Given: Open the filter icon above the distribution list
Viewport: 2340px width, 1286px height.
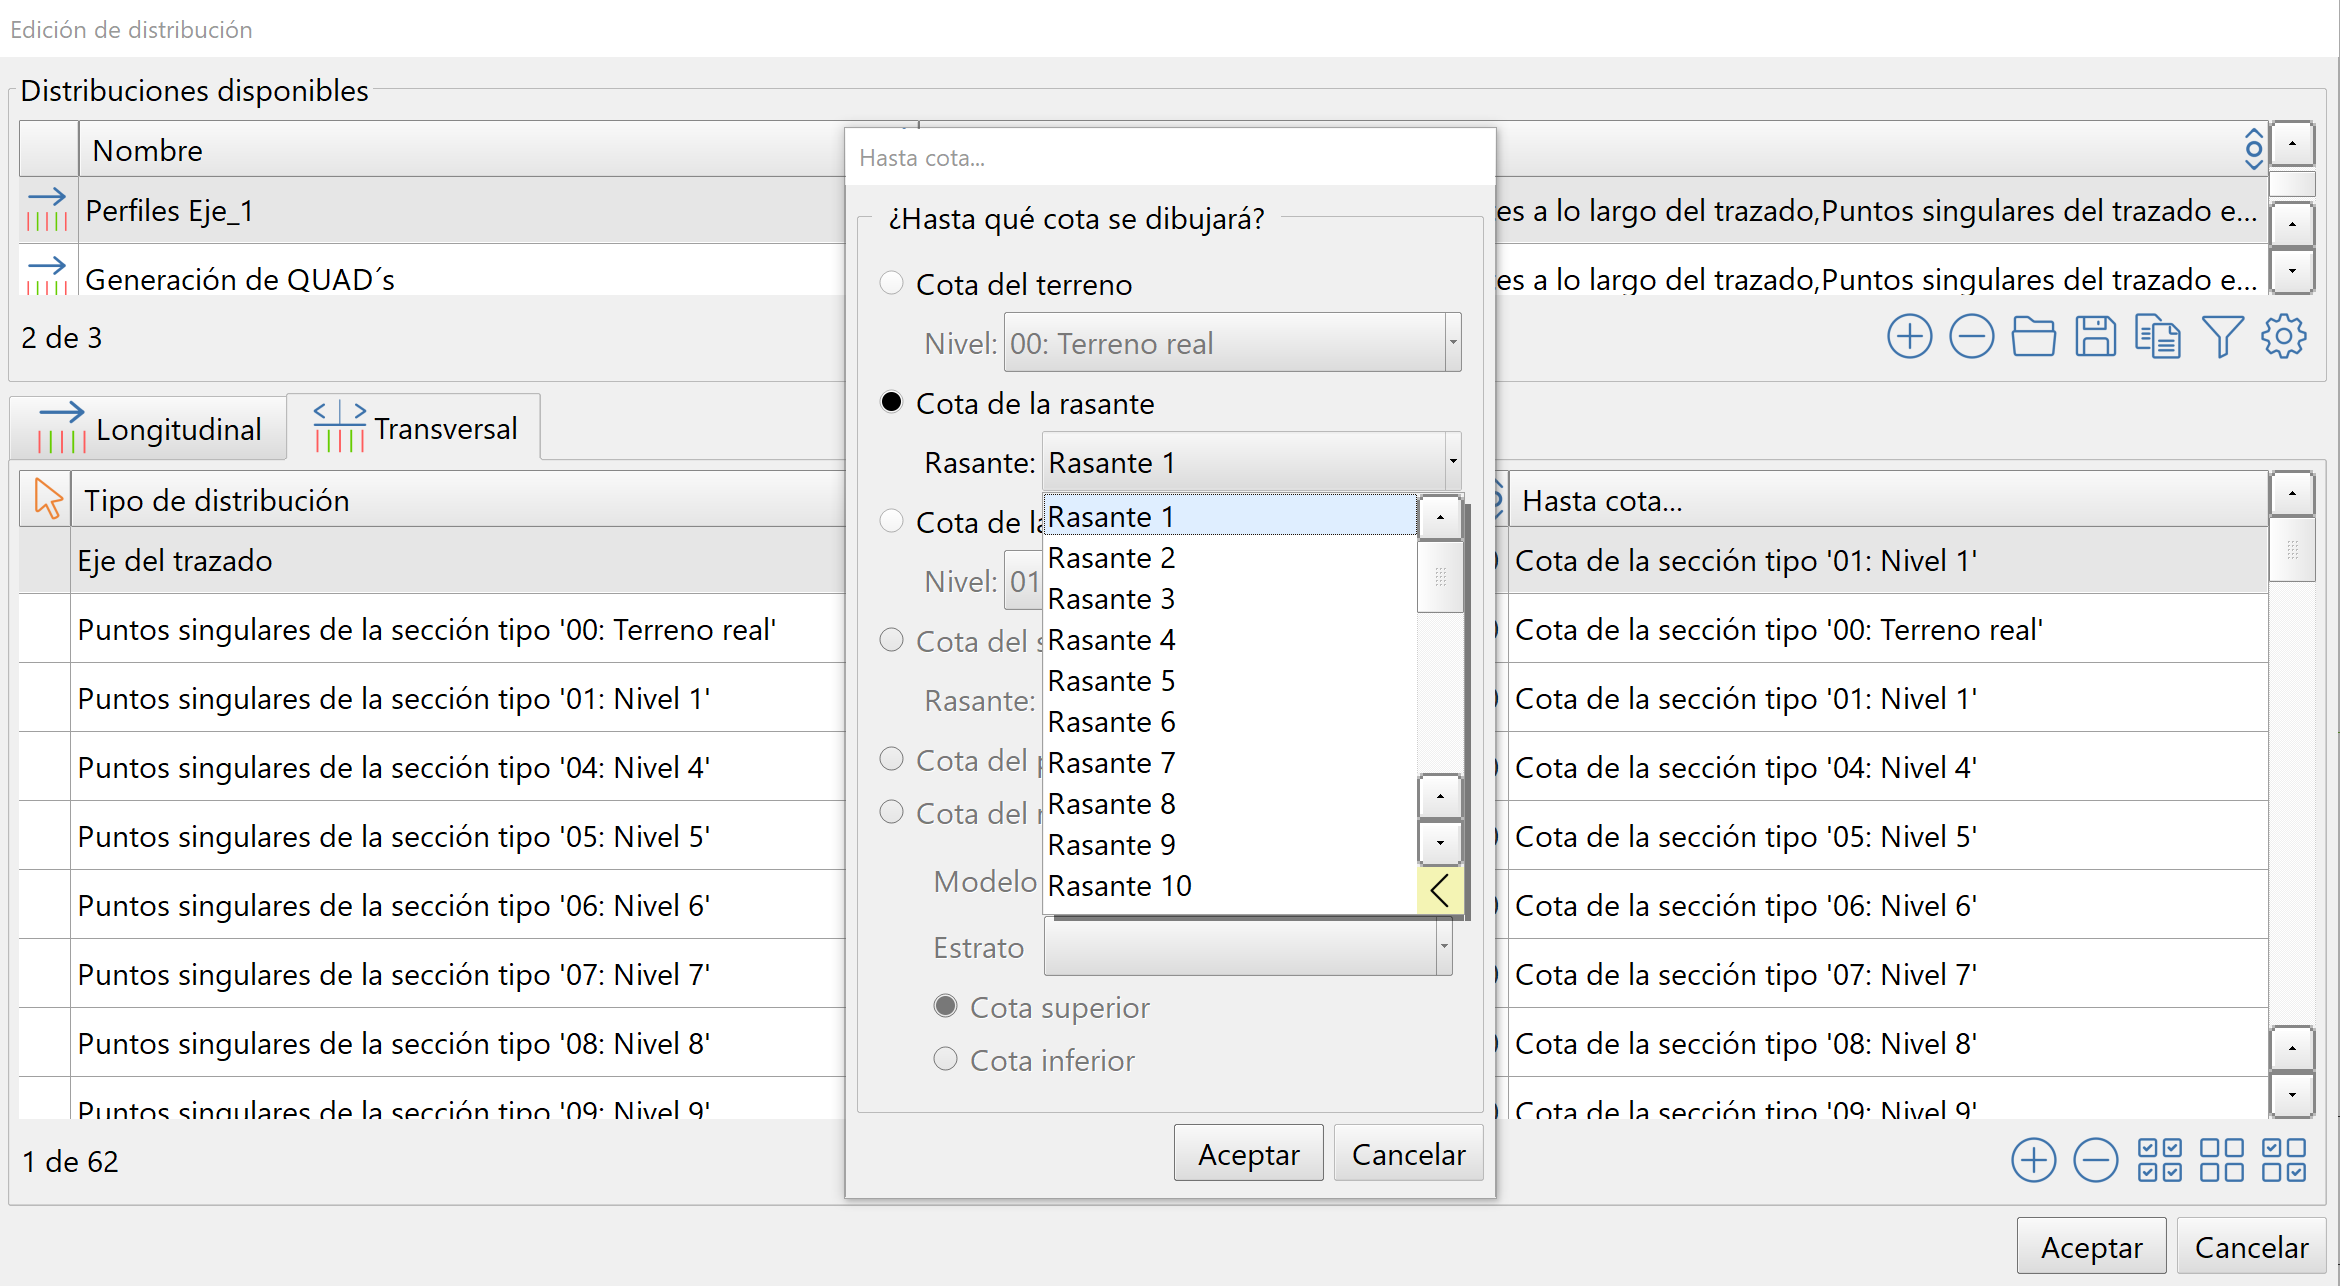Looking at the screenshot, I should [2222, 337].
